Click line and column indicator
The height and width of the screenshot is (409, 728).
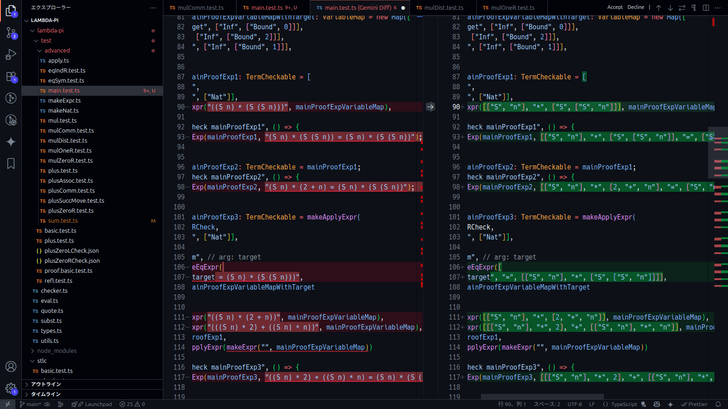pos(513,404)
